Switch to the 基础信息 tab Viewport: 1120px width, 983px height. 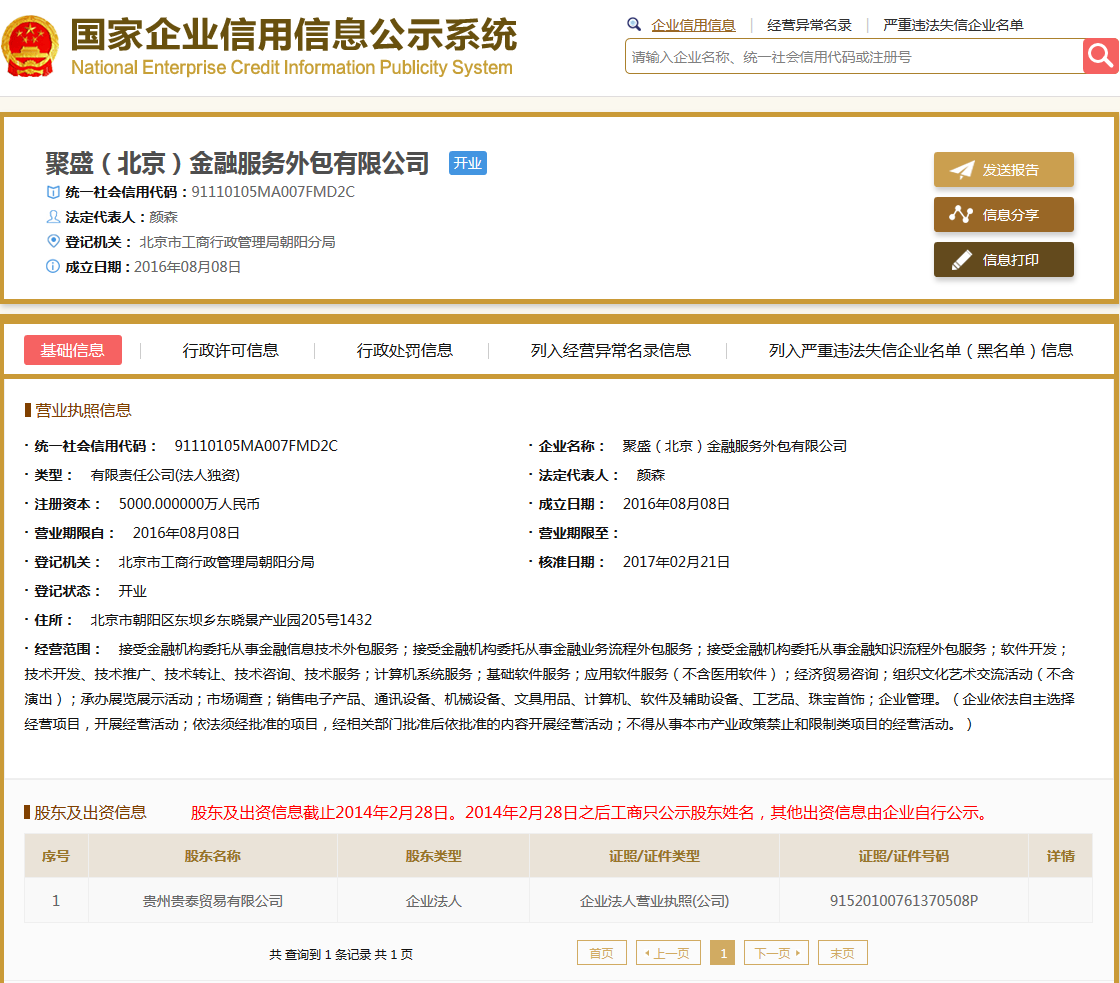(73, 350)
